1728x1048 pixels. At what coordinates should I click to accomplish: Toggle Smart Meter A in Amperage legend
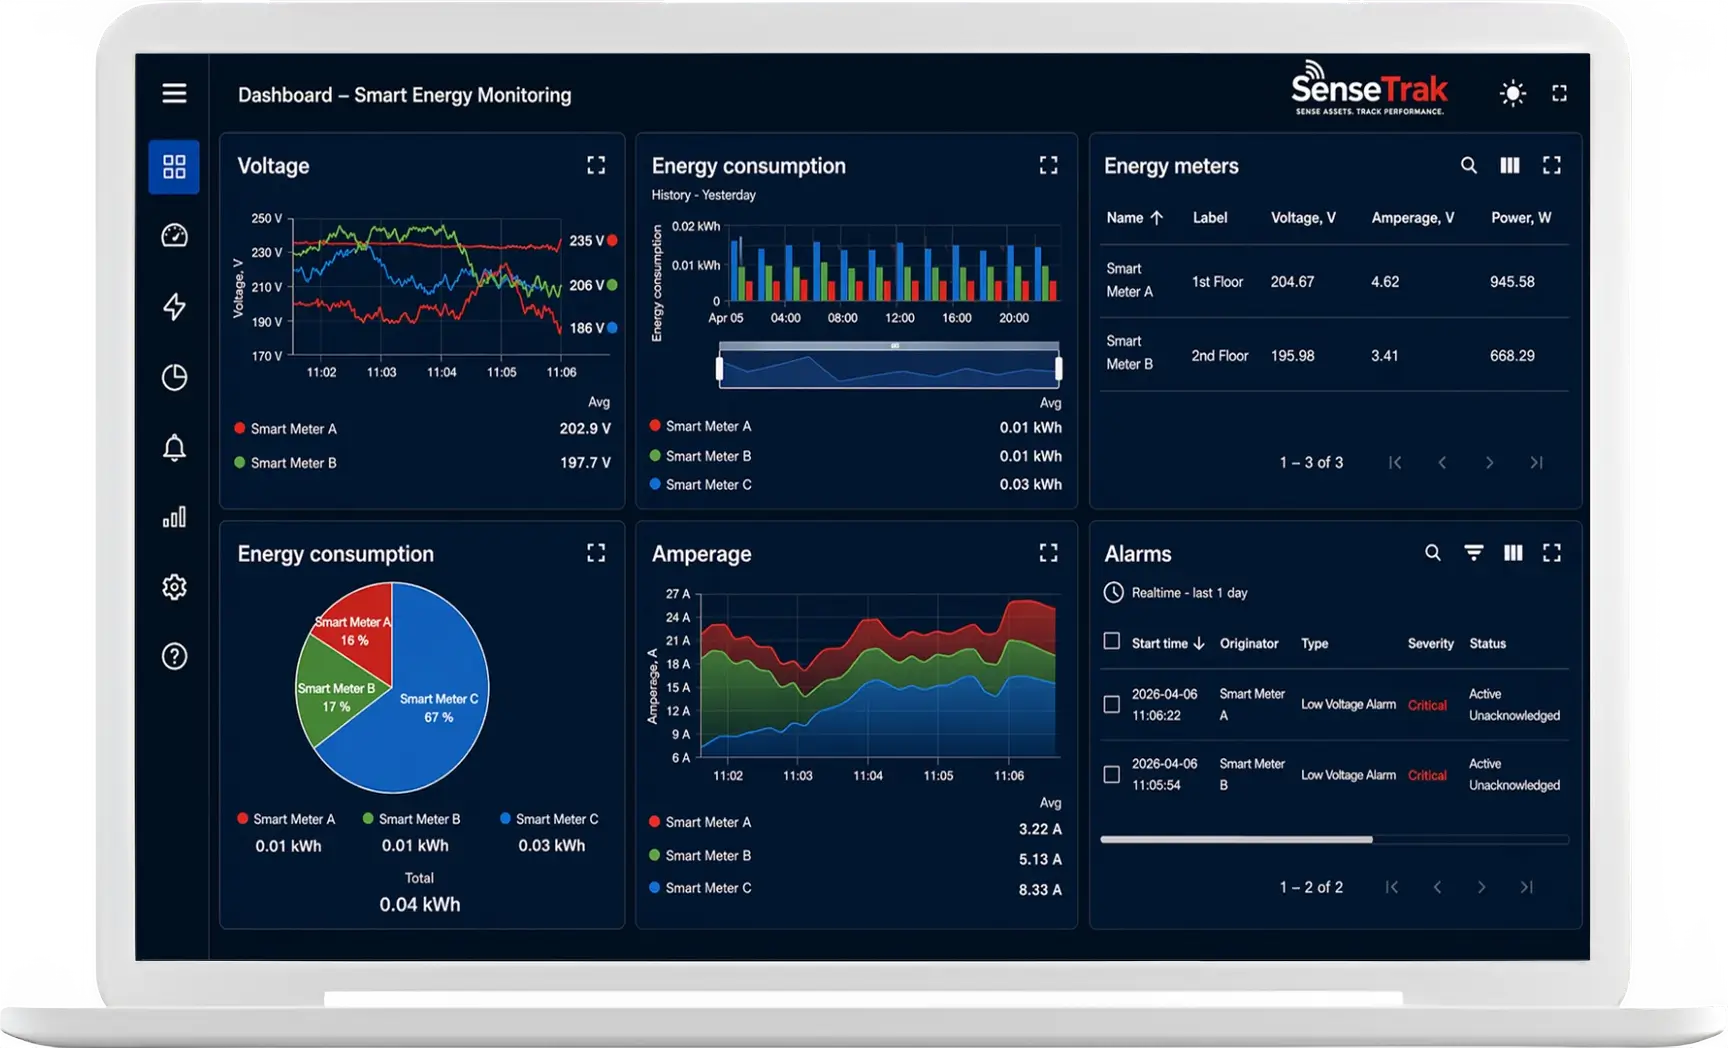click(701, 822)
